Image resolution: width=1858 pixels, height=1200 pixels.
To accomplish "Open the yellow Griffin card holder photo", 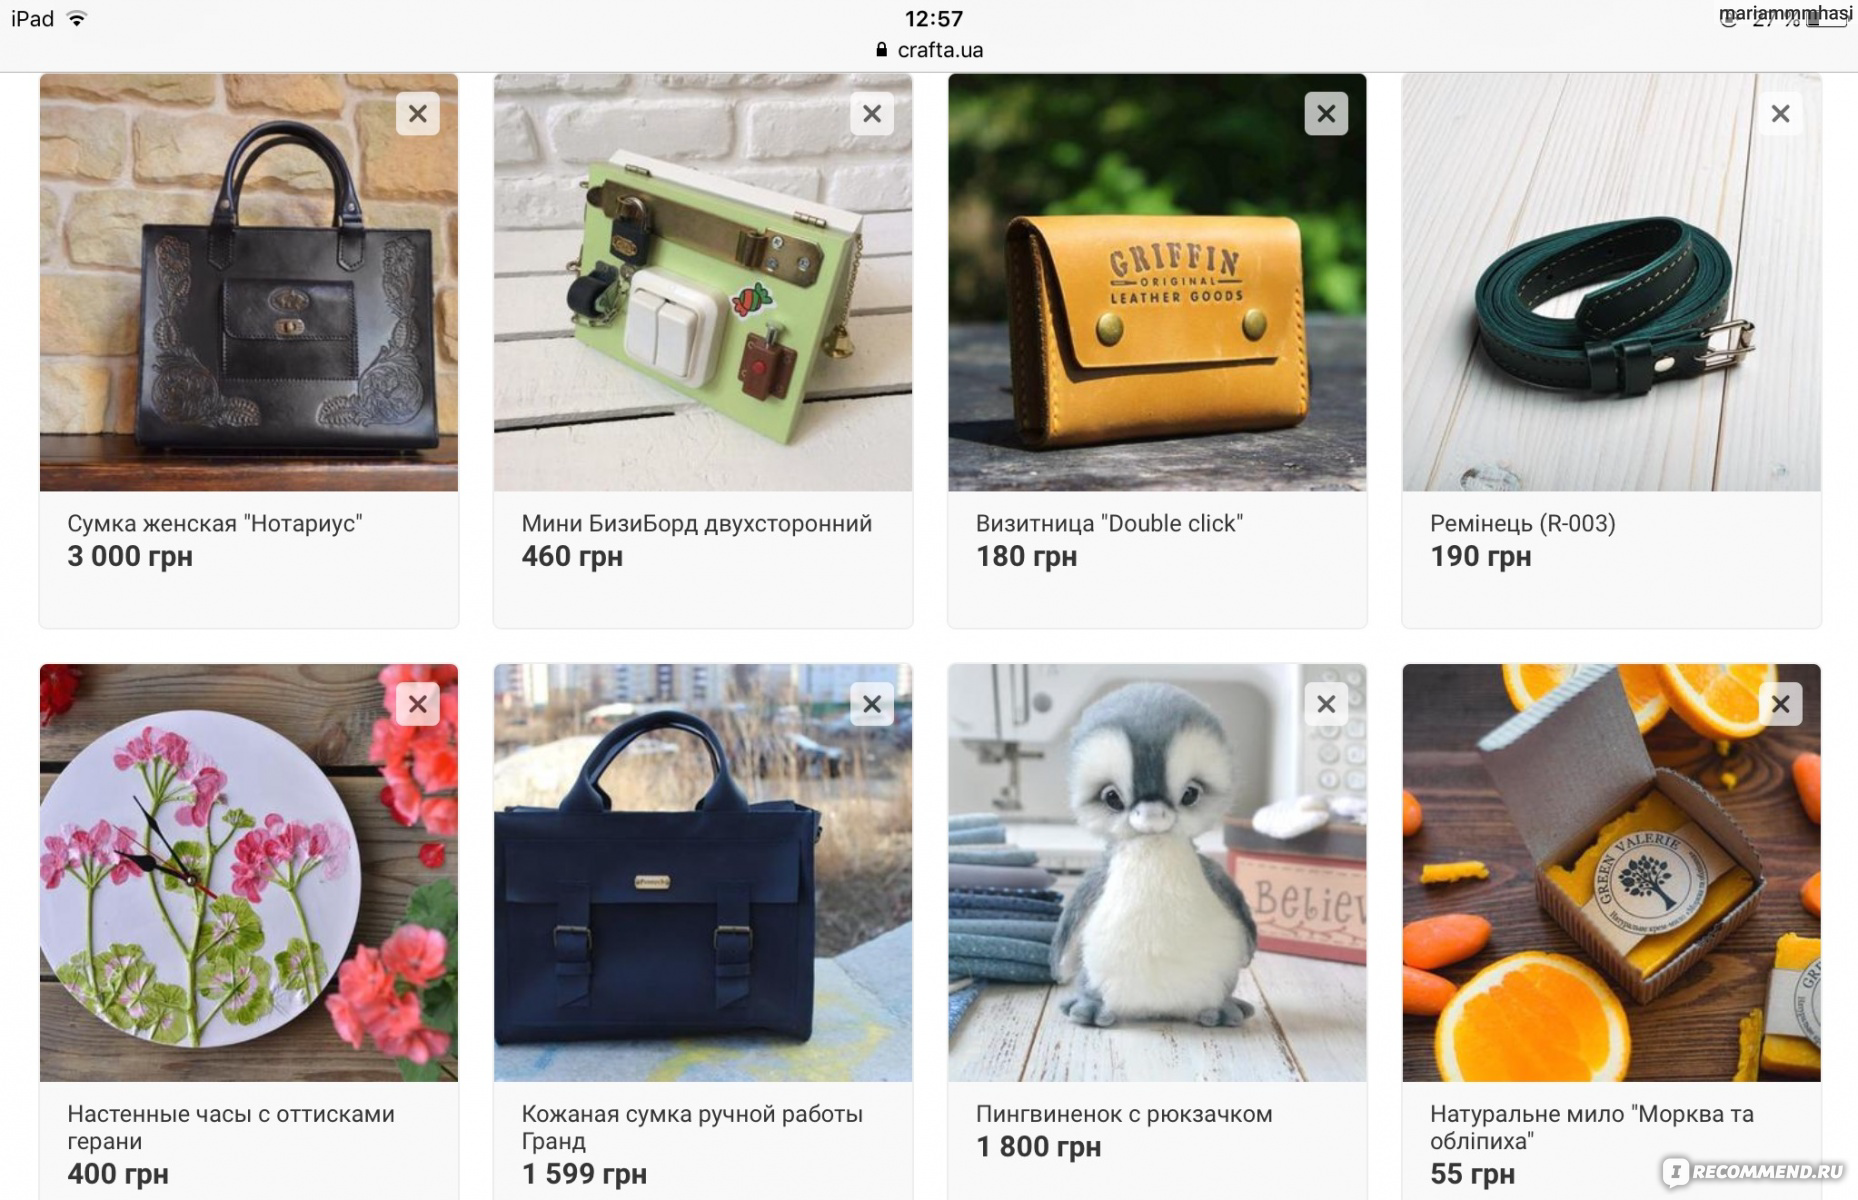I will click(x=1157, y=282).
